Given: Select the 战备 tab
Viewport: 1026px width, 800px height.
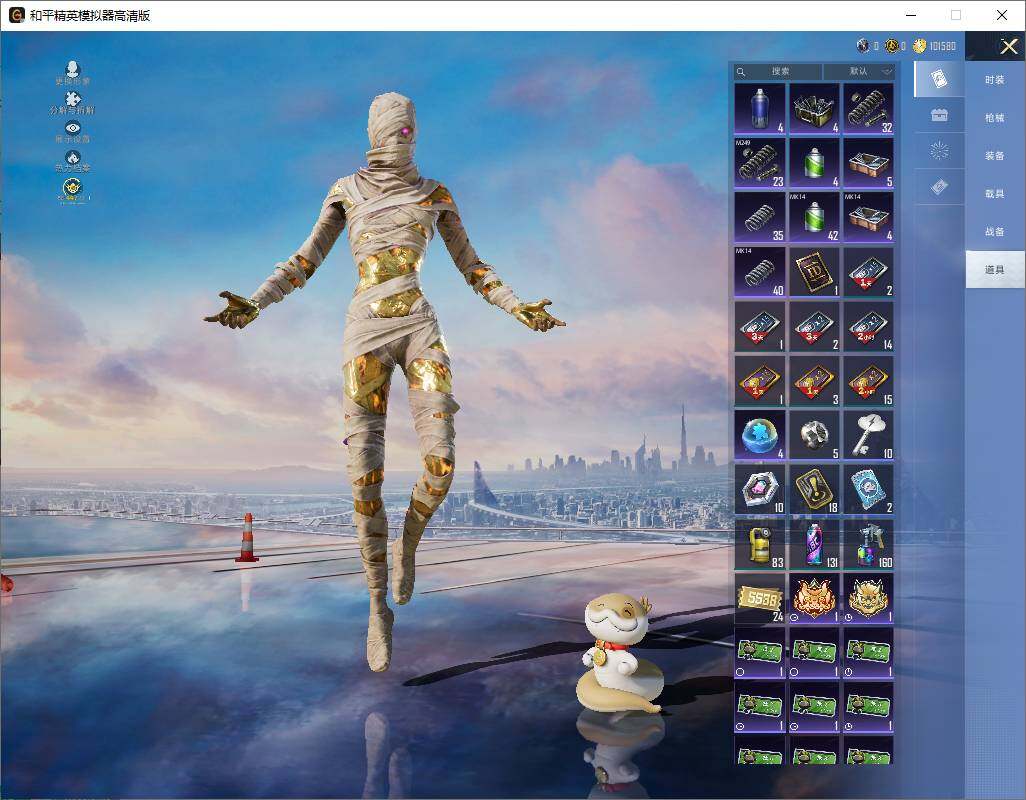Looking at the screenshot, I should pyautogui.click(x=995, y=232).
